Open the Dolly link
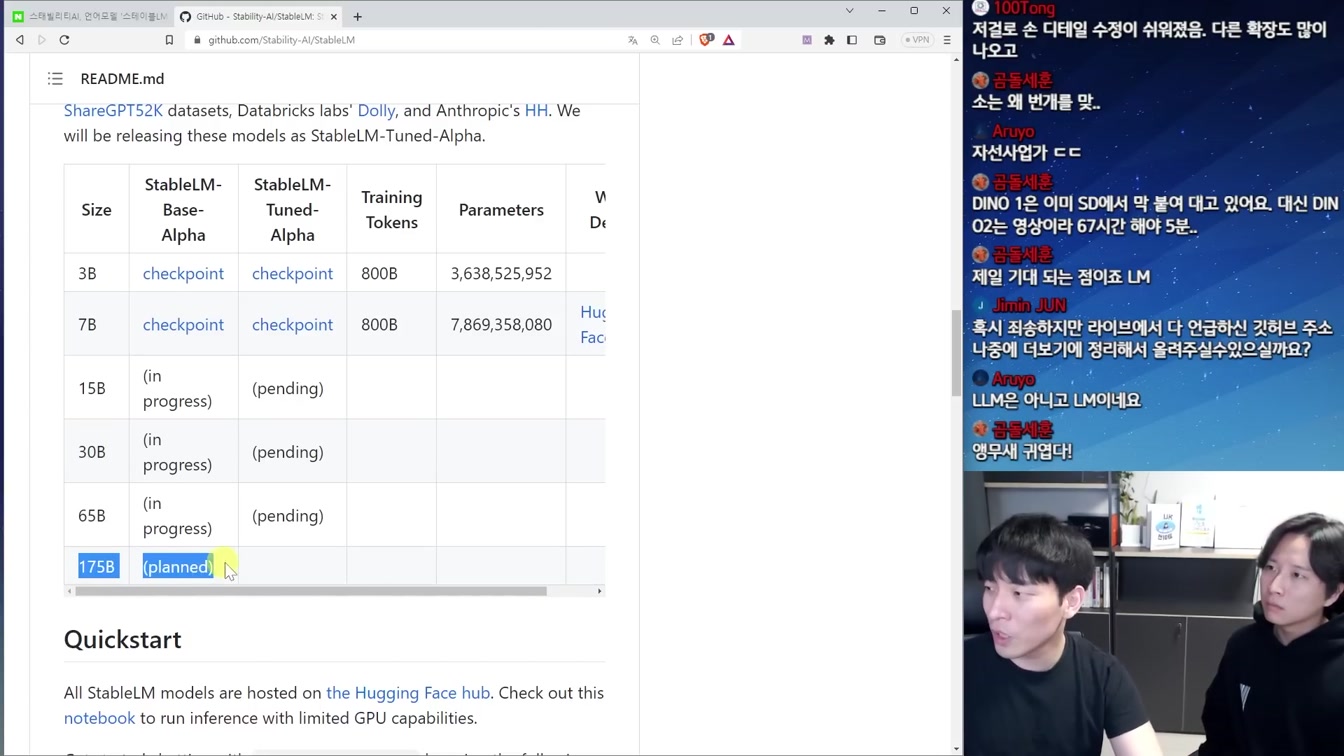1344x756 pixels. pos(376,111)
